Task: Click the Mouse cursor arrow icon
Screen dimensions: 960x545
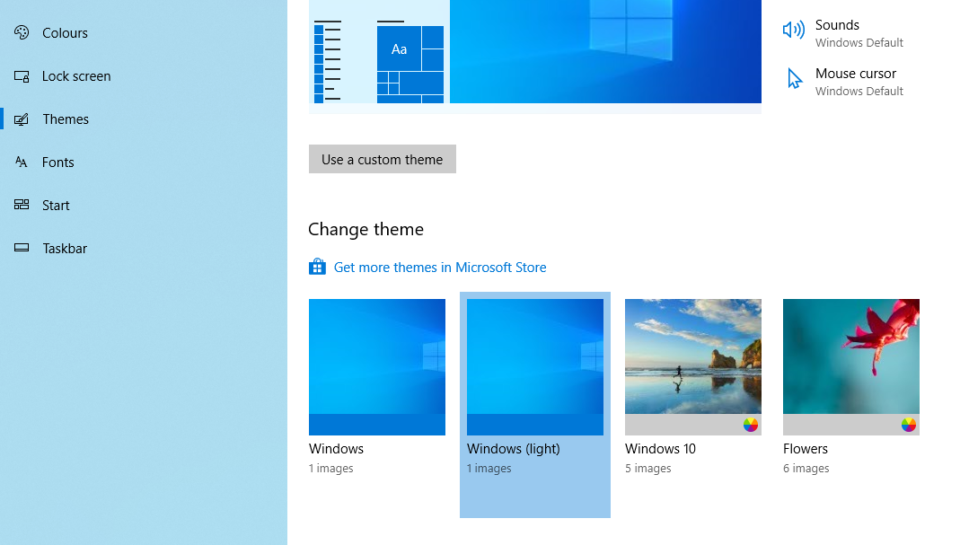Action: coord(795,78)
